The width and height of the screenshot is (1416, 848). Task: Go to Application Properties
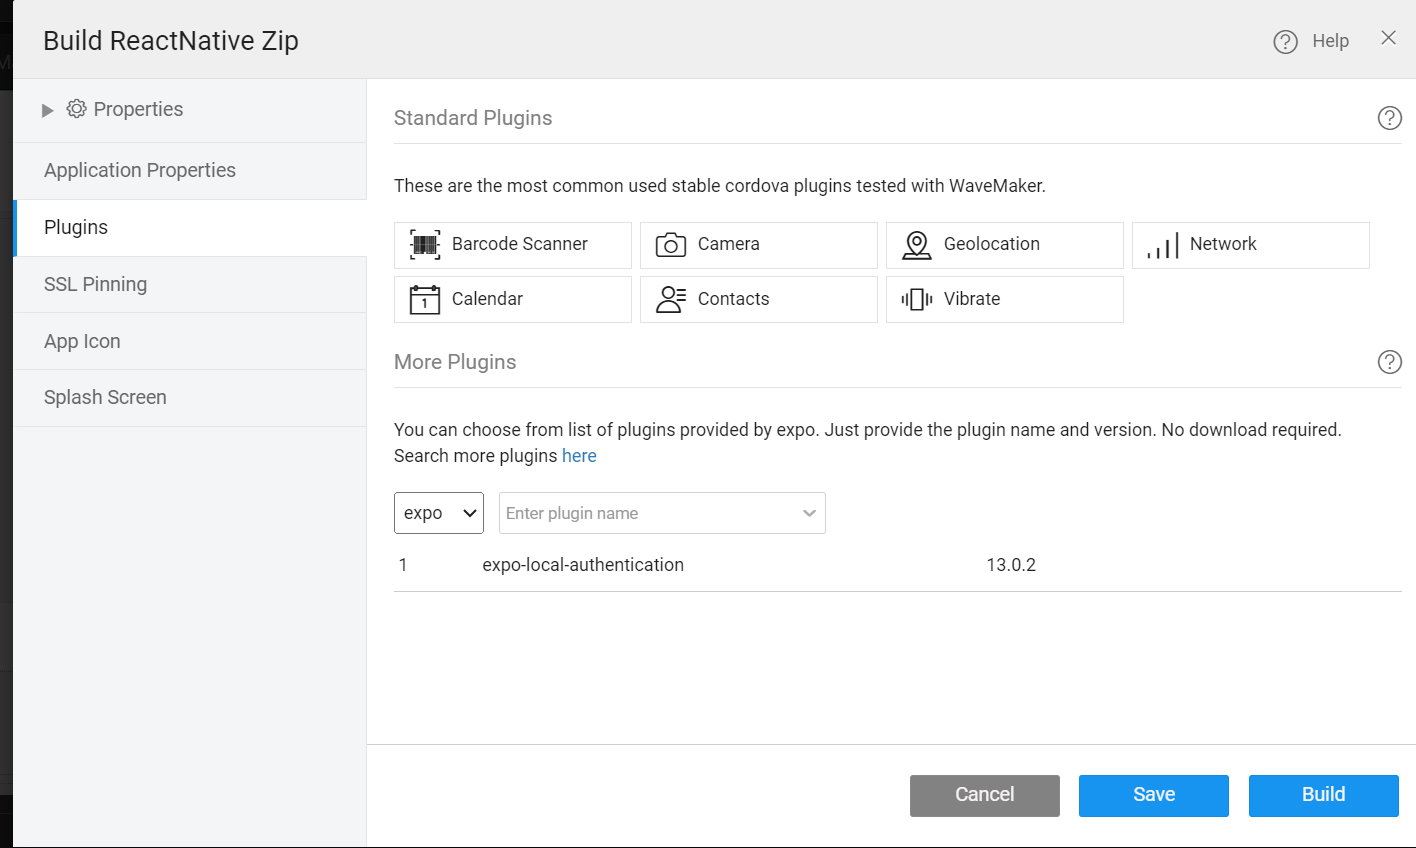click(x=139, y=170)
